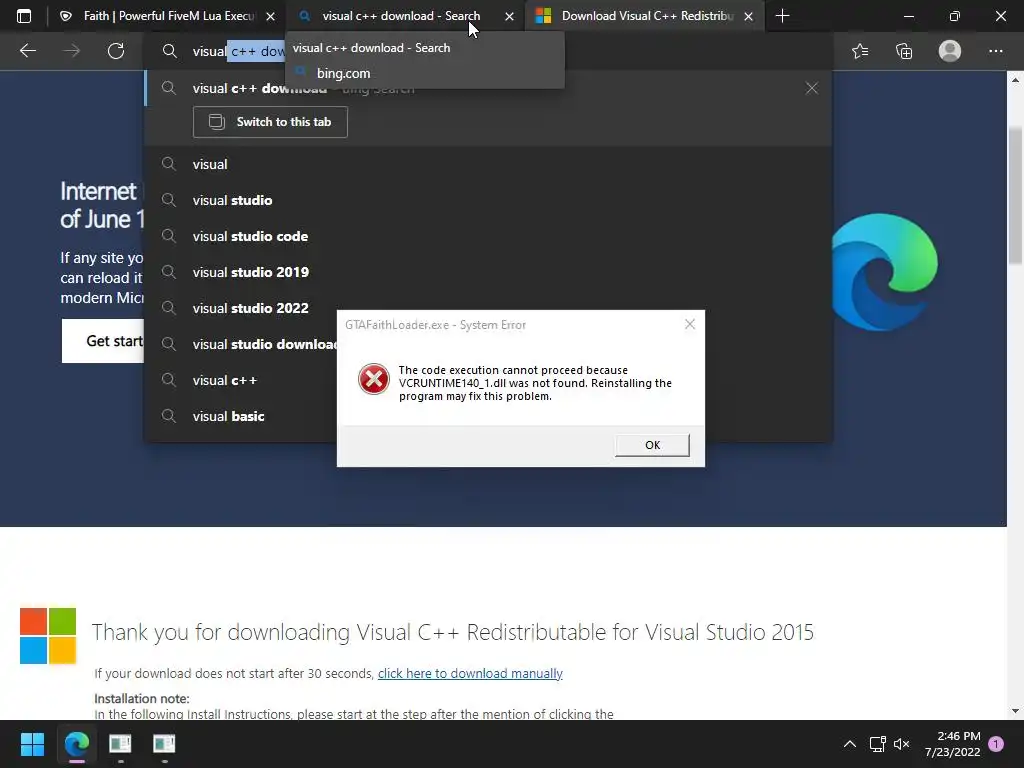Show hidden icons in the system tray
Screen dimensions: 1024x768
850,744
